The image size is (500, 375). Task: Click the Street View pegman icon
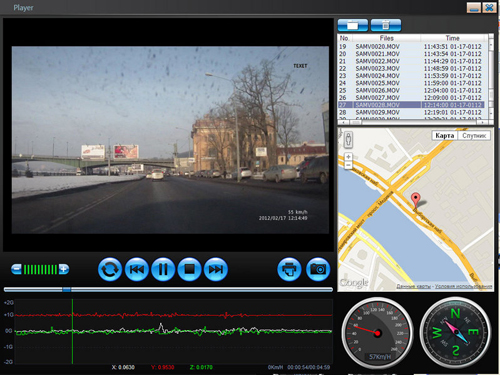(x=348, y=139)
